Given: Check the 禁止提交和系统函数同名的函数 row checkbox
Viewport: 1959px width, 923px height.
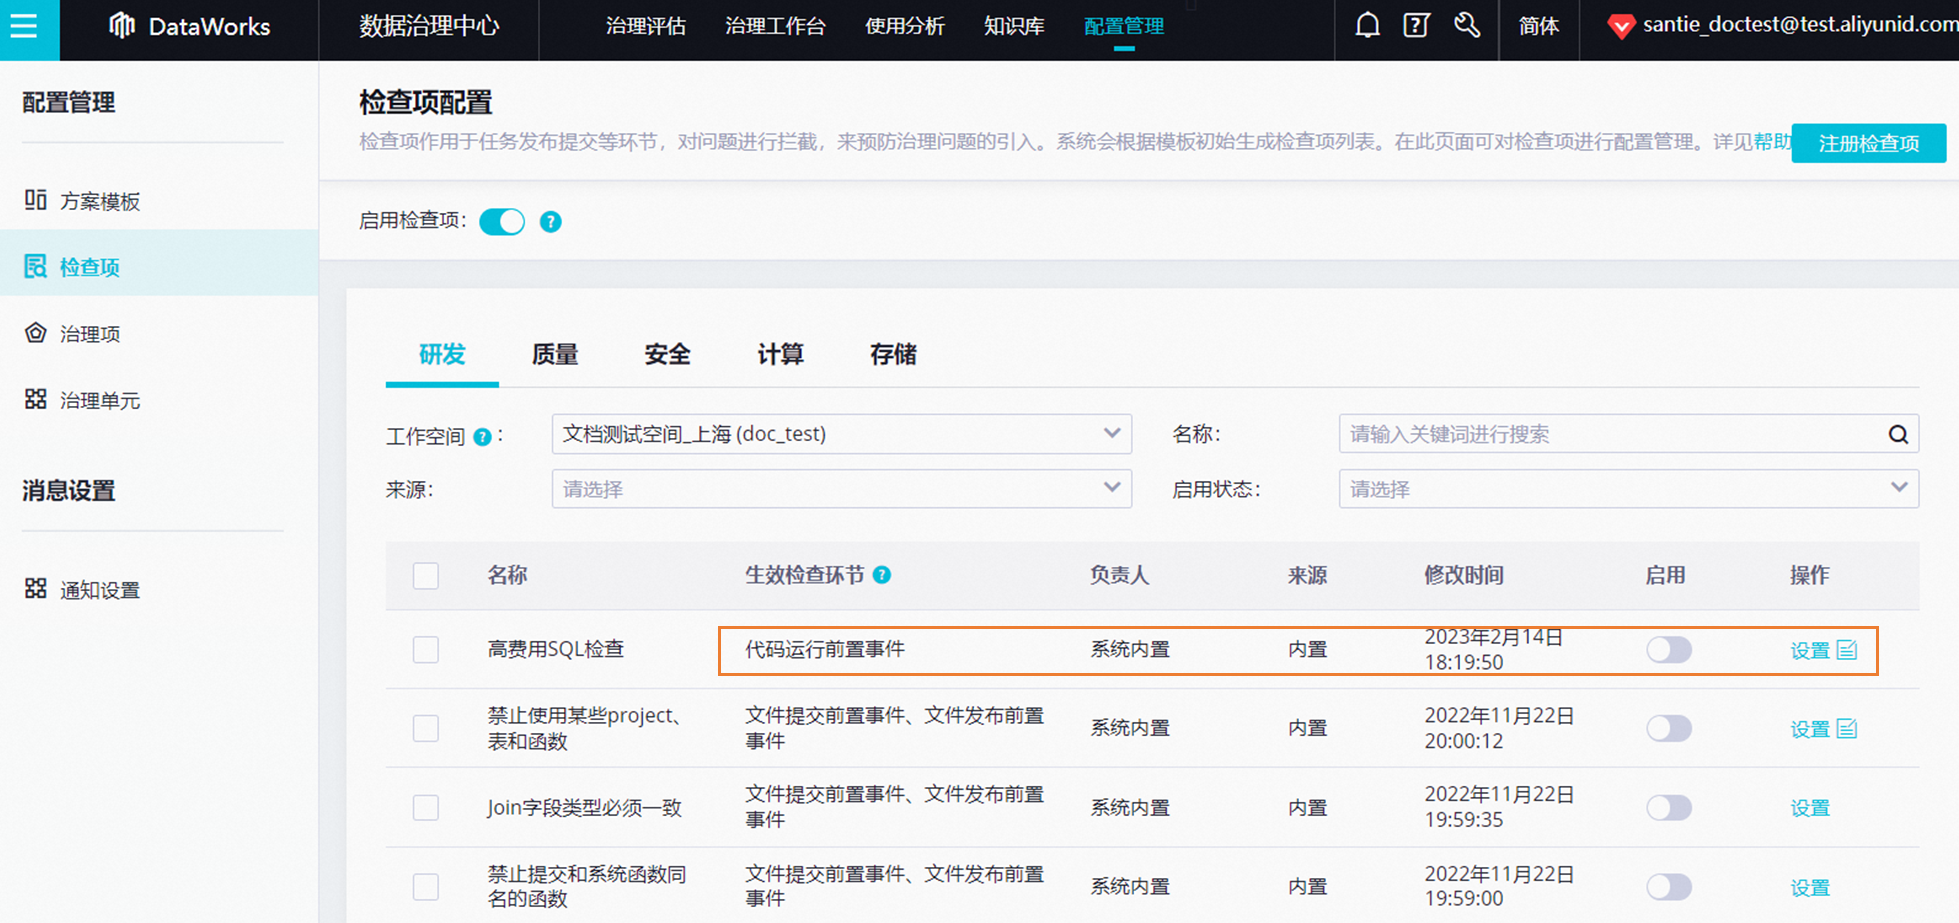Looking at the screenshot, I should click(x=426, y=886).
